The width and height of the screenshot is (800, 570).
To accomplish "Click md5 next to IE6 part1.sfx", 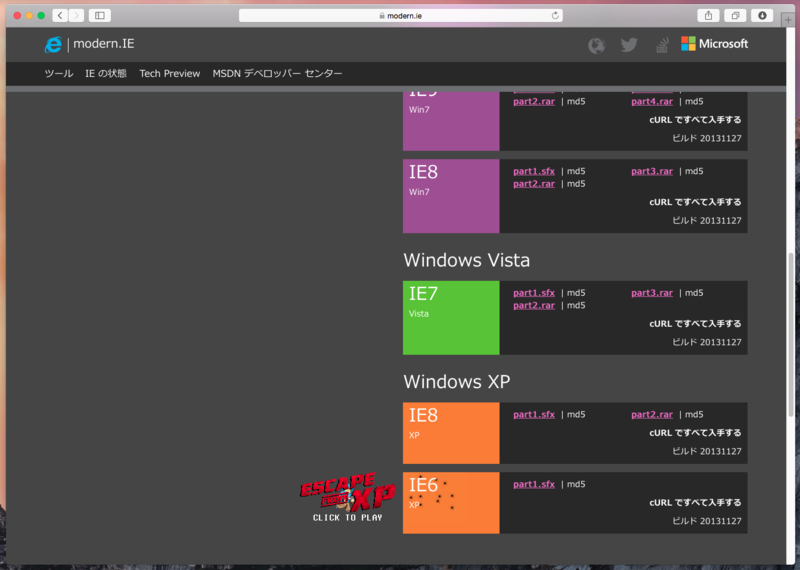I will coord(576,484).
